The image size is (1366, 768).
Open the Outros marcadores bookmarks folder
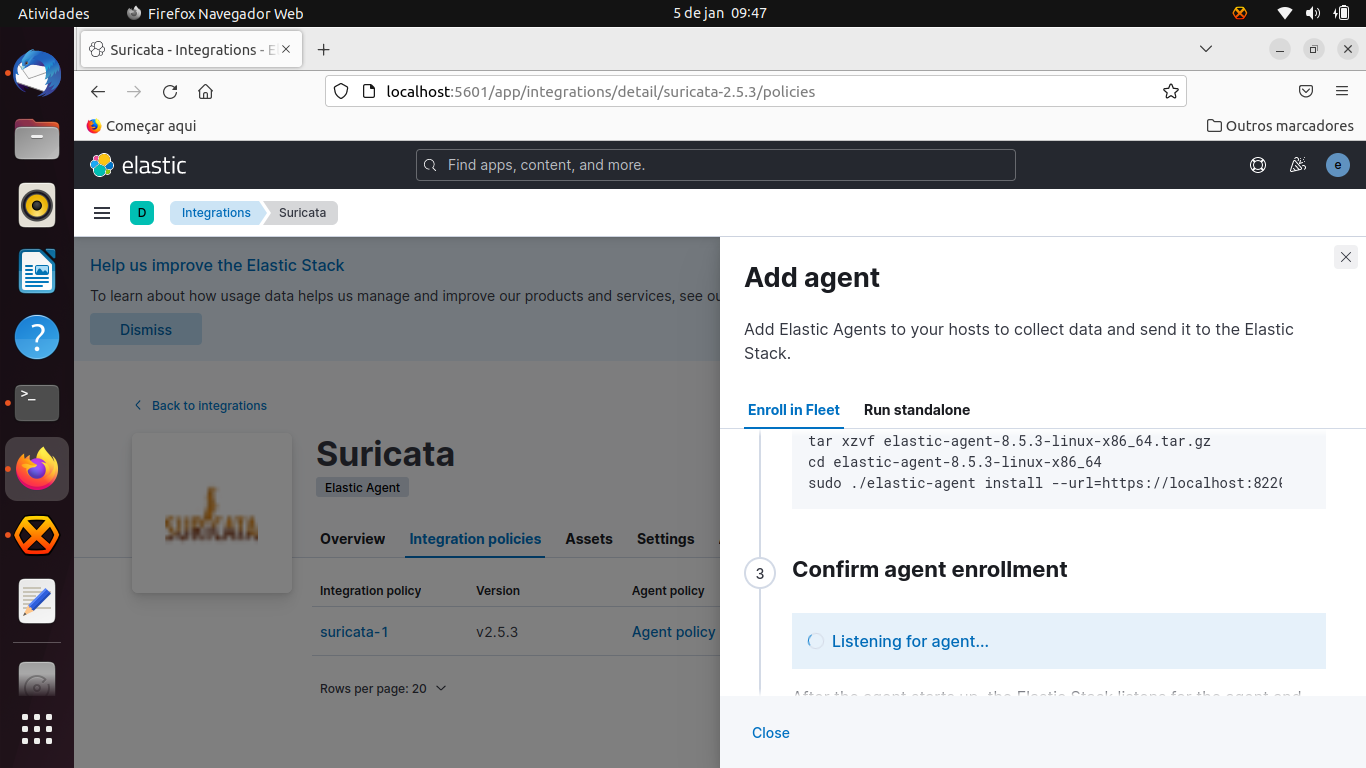(1280, 126)
